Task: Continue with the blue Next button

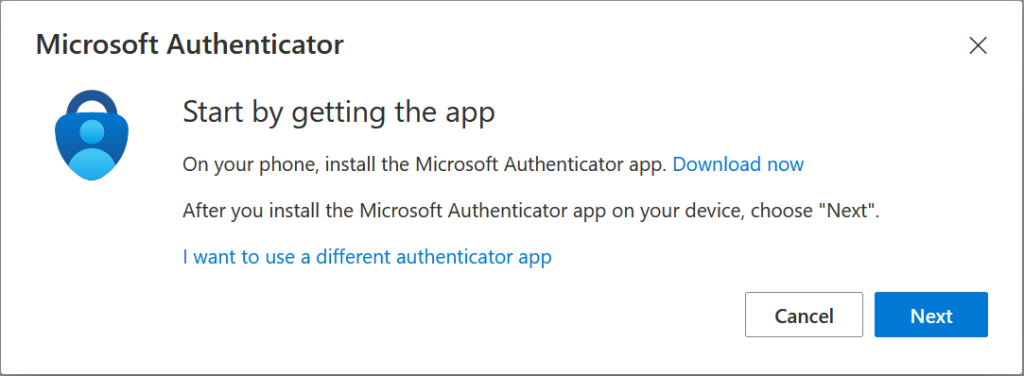Action: 931,315
